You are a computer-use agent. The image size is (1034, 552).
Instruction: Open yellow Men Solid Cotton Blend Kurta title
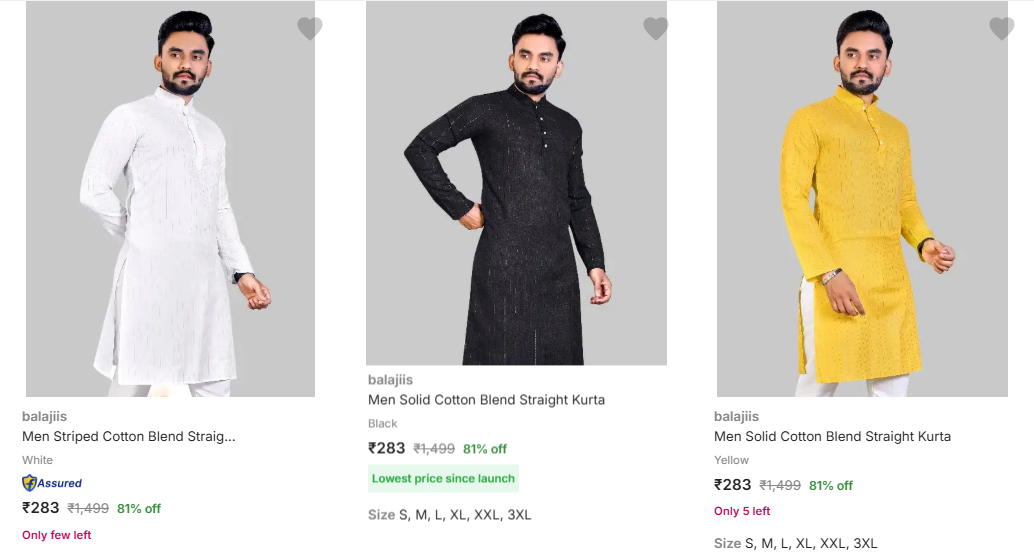[832, 436]
